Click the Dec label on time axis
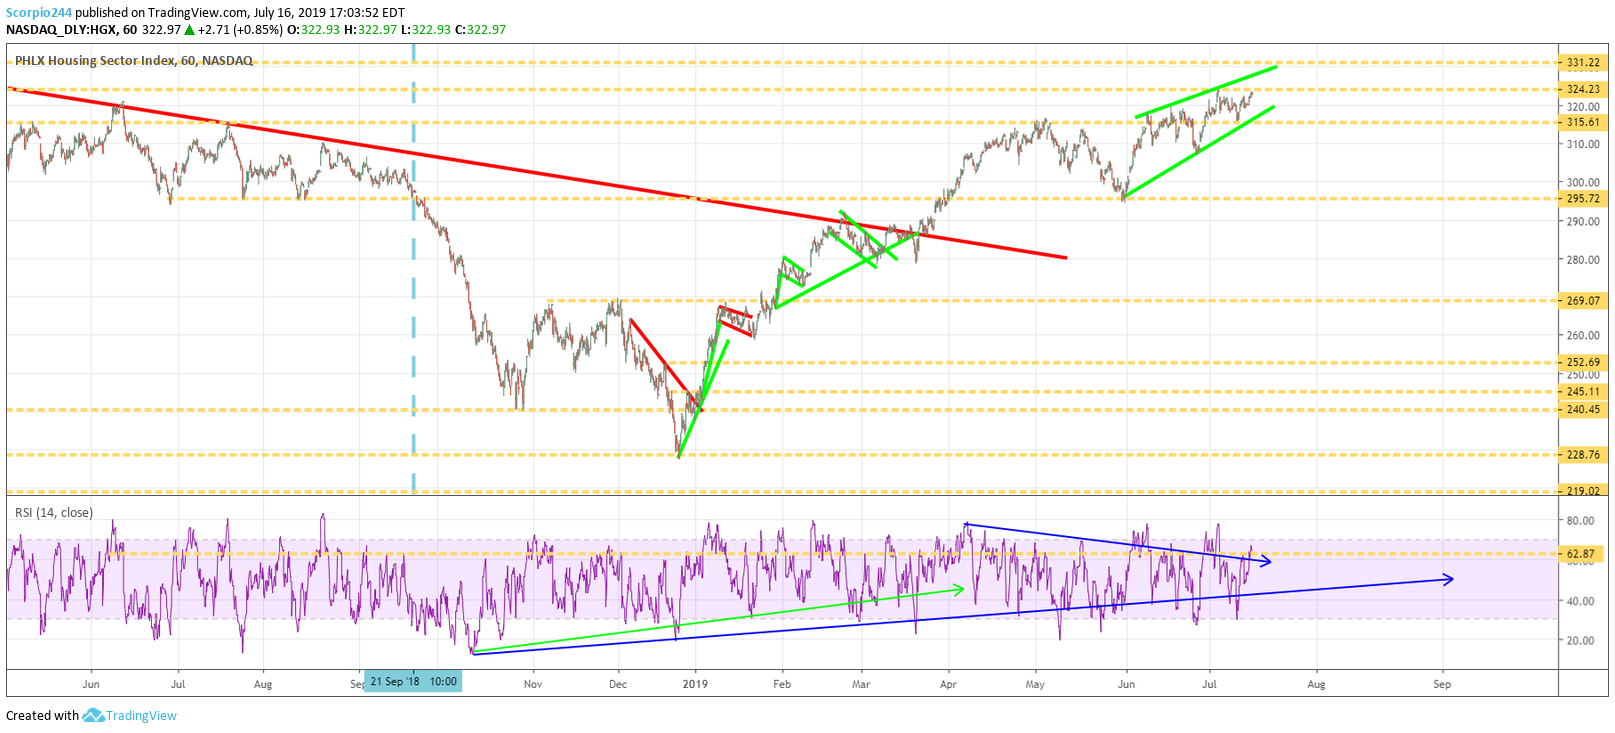The image size is (1615, 733). point(618,684)
